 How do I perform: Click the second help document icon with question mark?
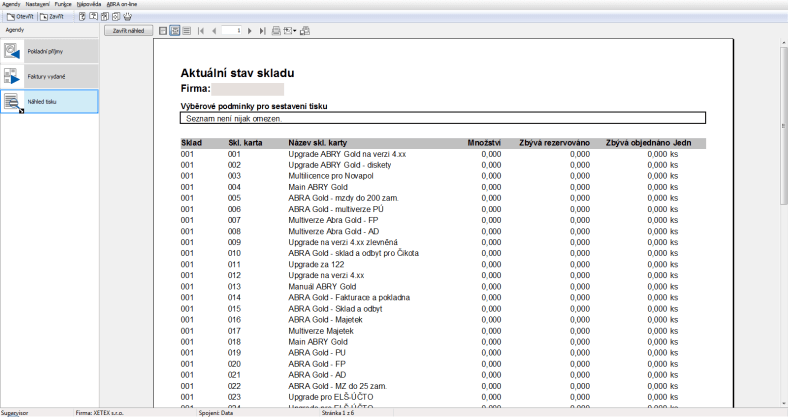93,17
